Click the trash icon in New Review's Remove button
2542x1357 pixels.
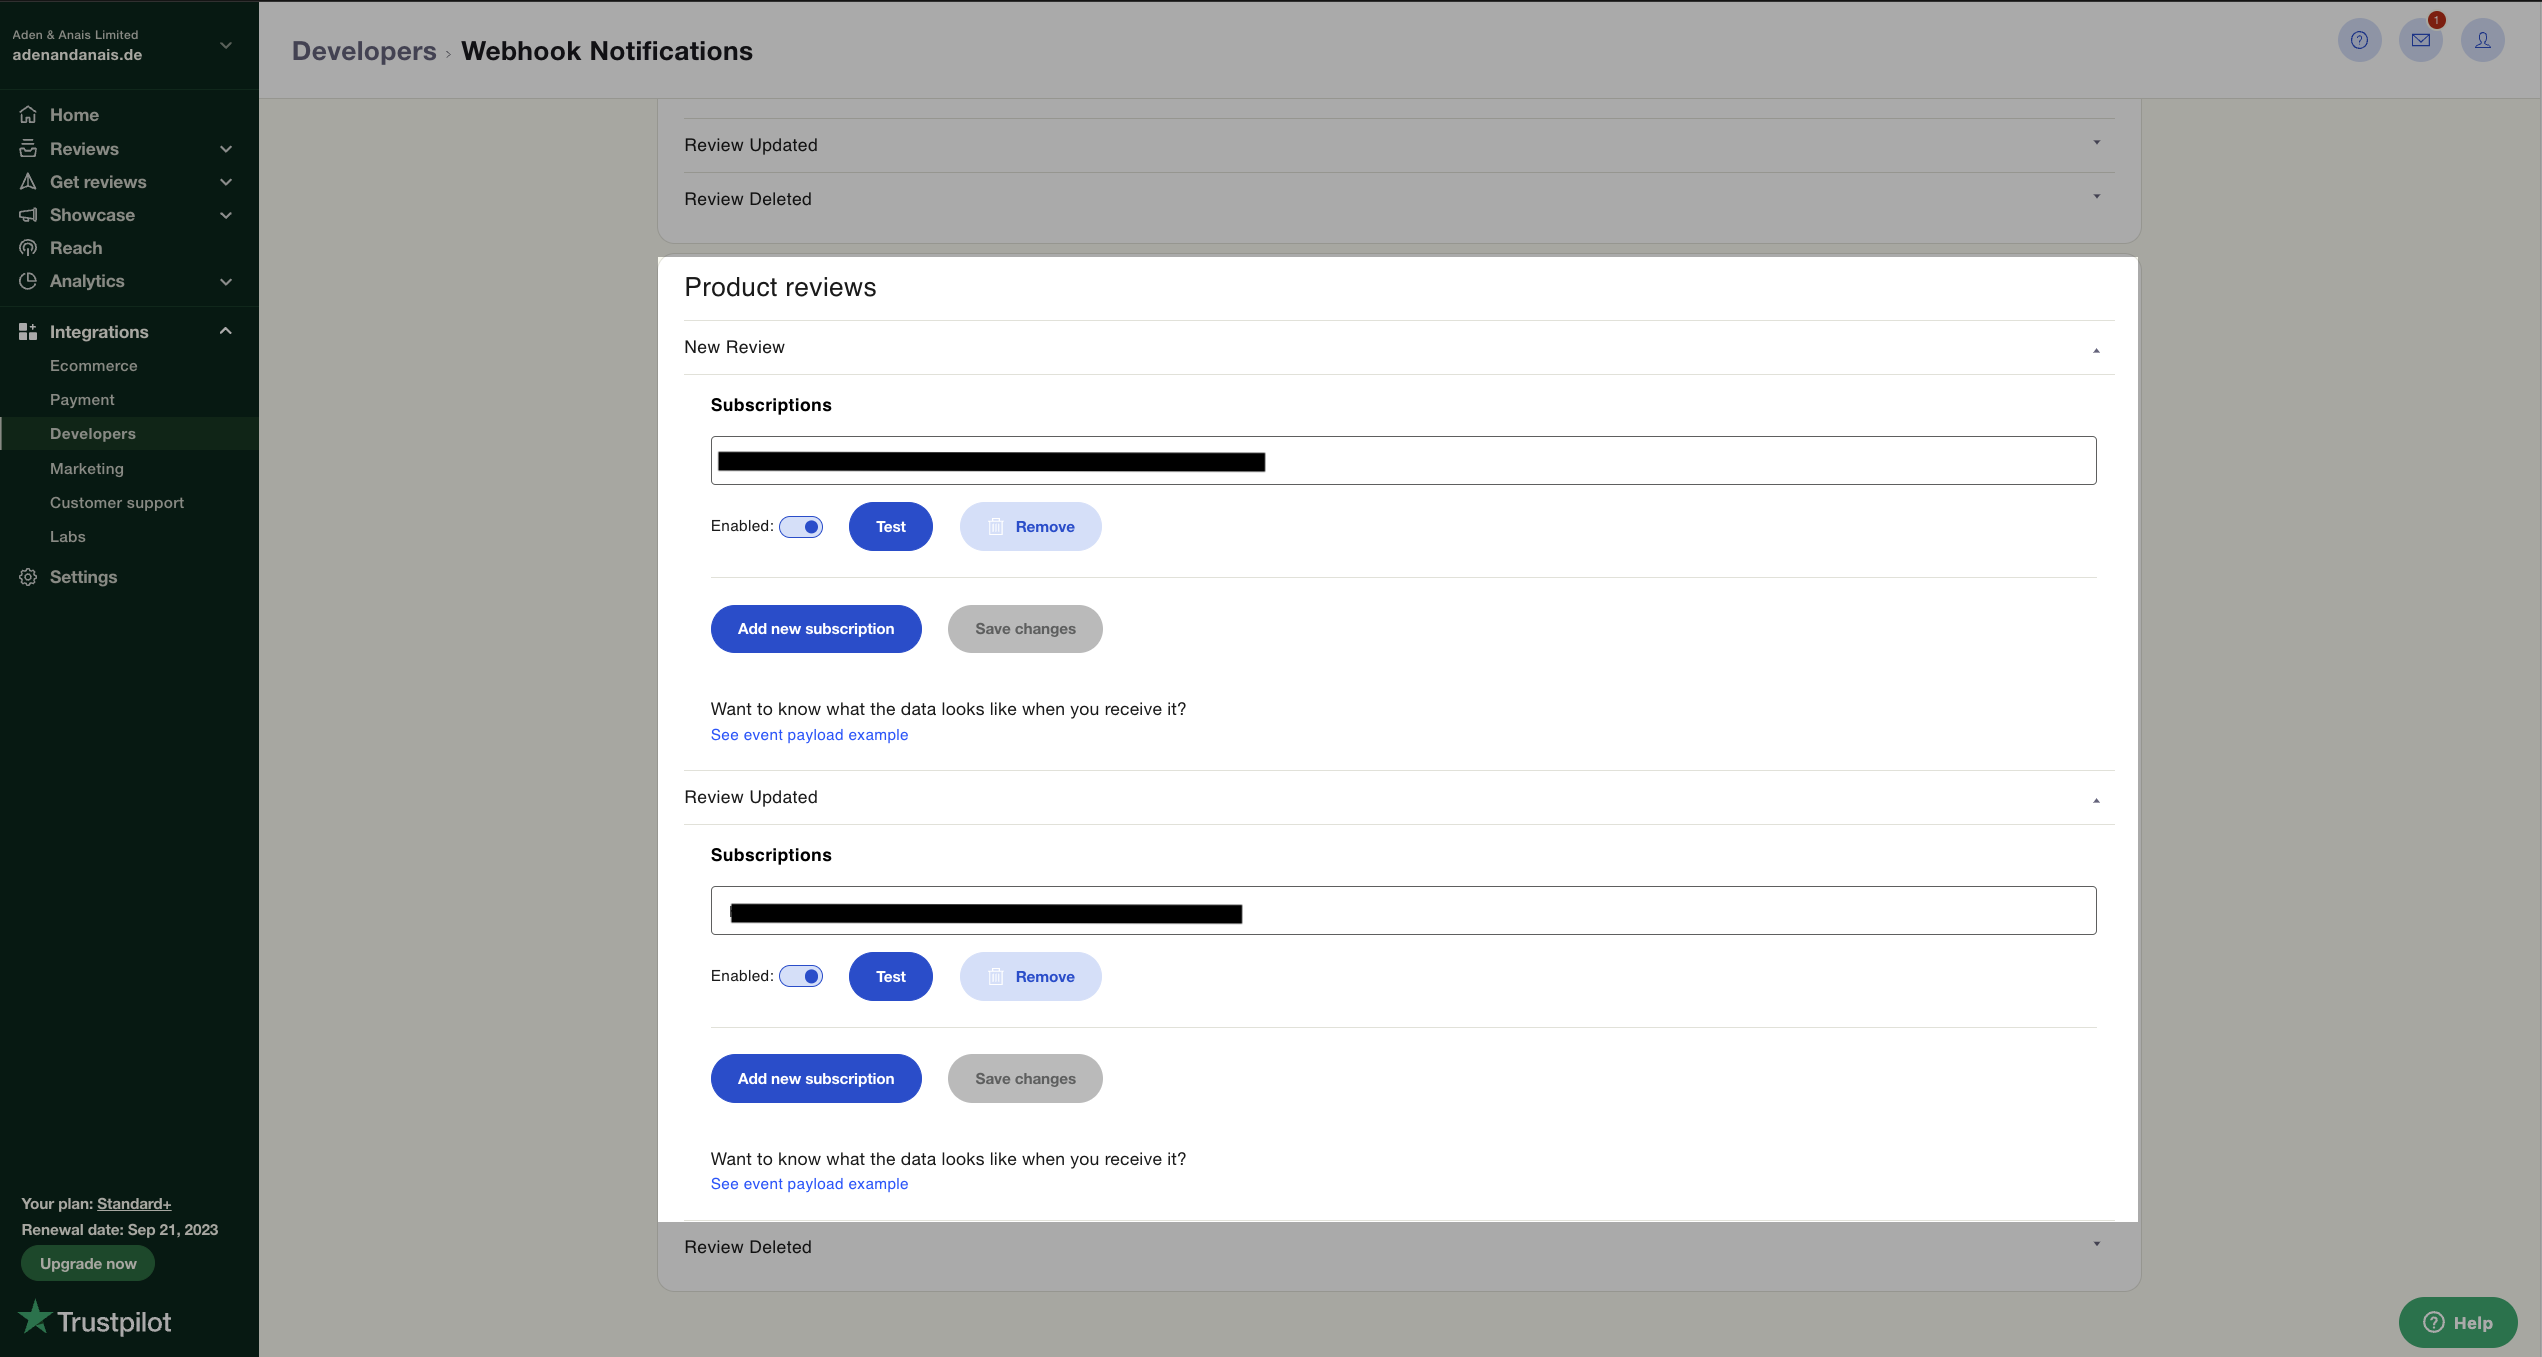click(996, 527)
